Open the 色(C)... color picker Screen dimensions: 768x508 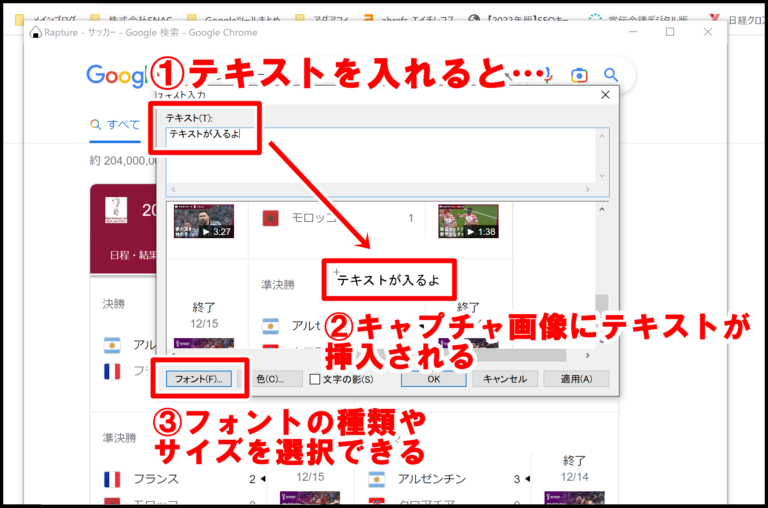pyautogui.click(x=270, y=379)
